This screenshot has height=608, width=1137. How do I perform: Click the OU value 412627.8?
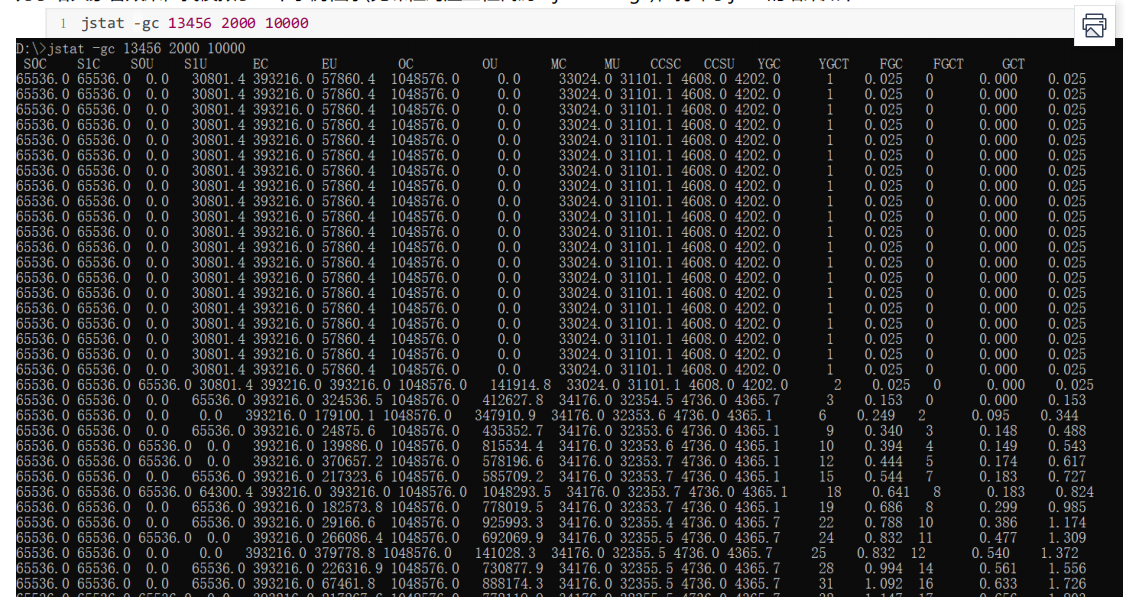(513, 400)
